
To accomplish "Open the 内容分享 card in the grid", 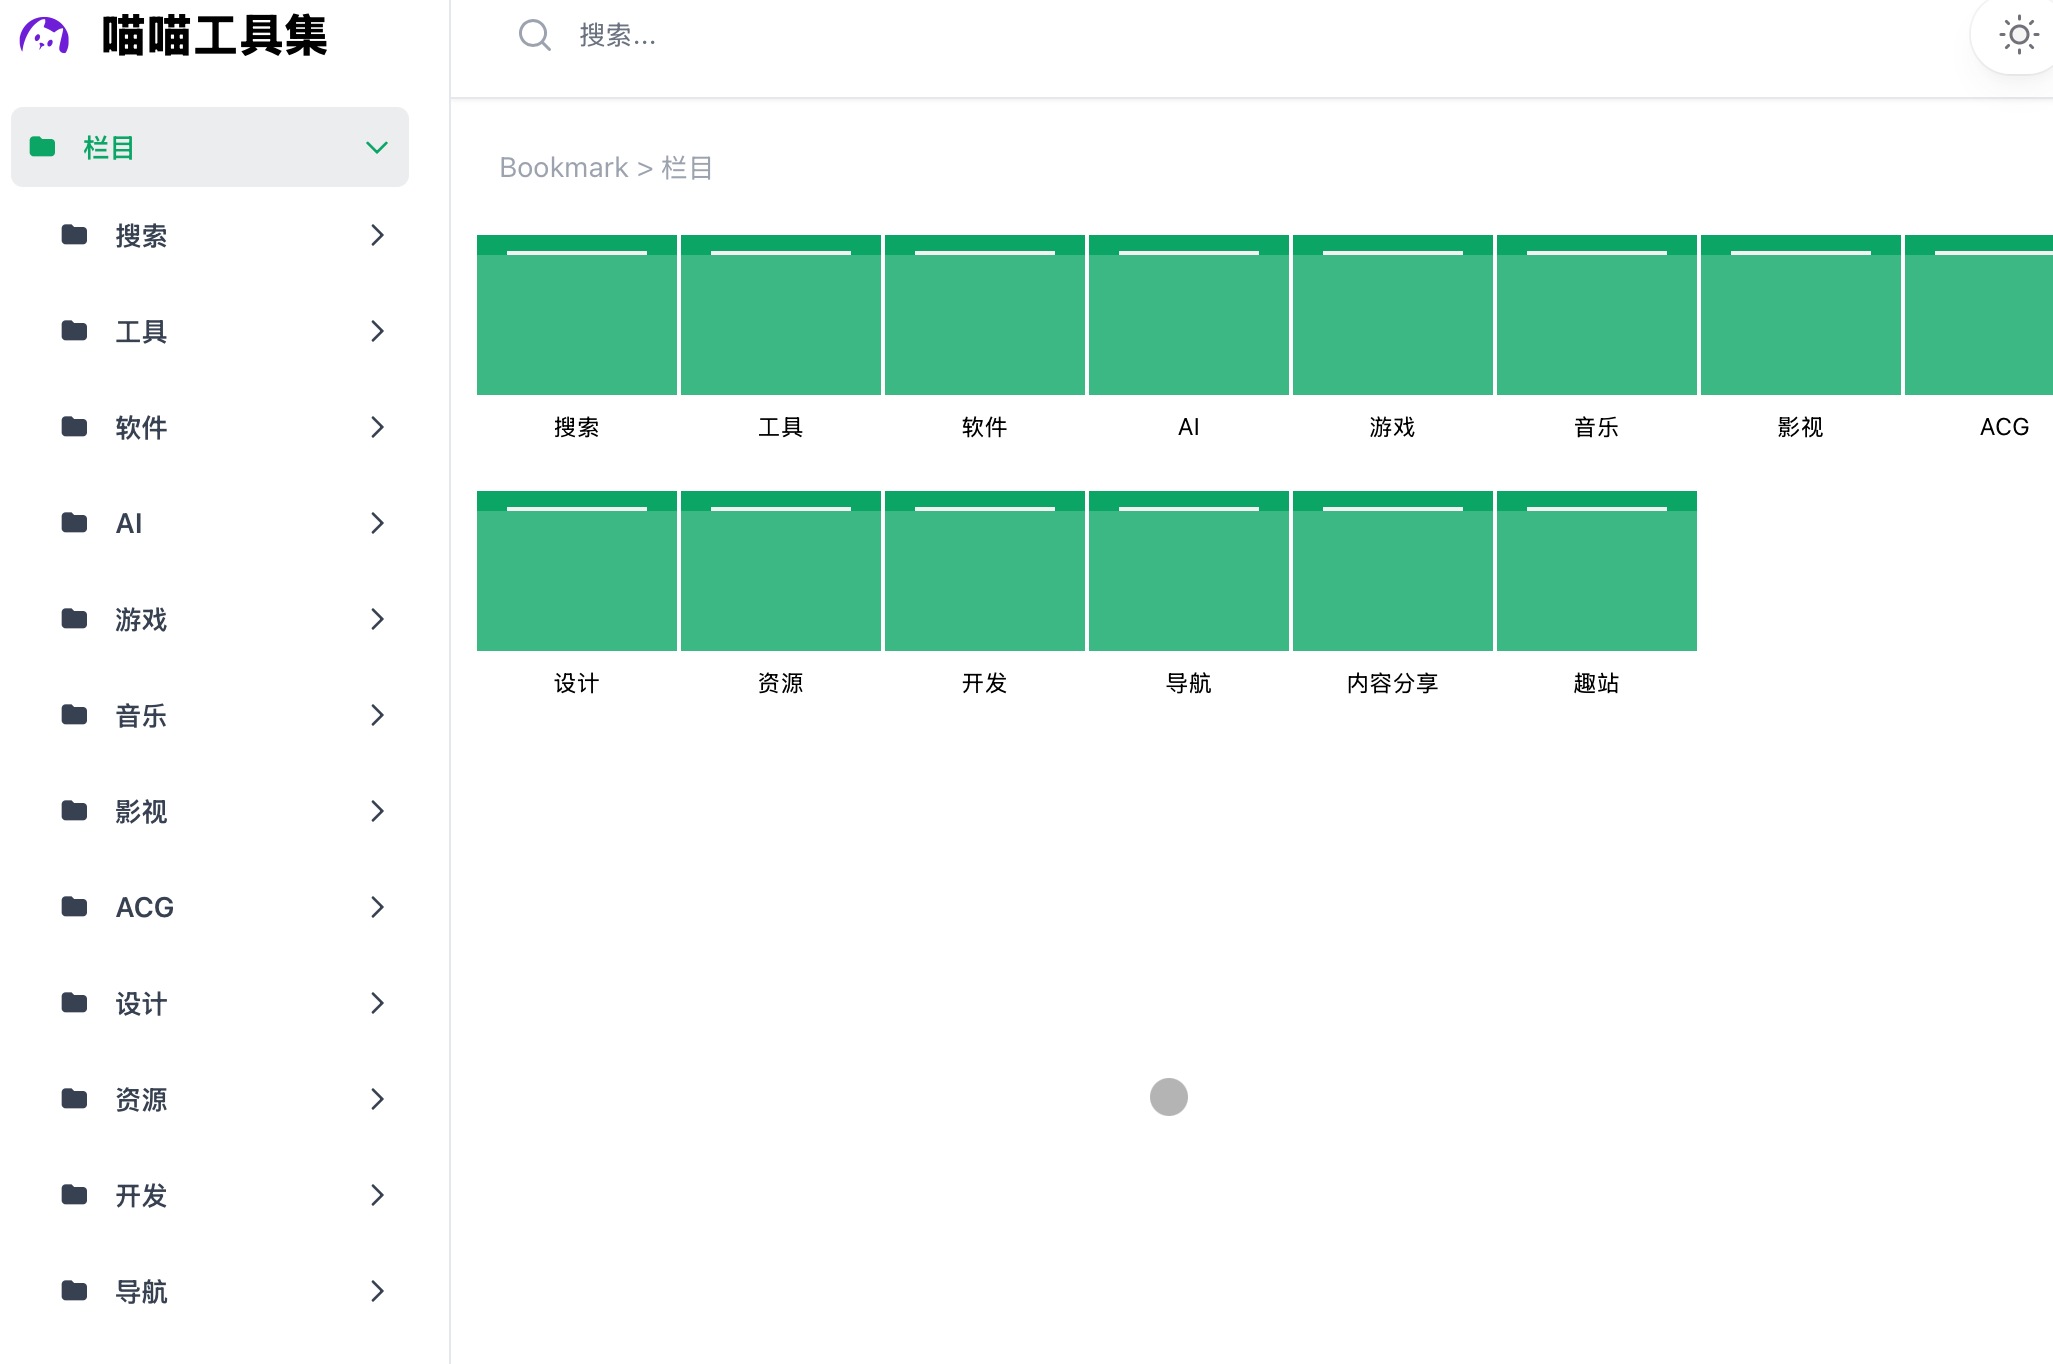I will pyautogui.click(x=1392, y=571).
